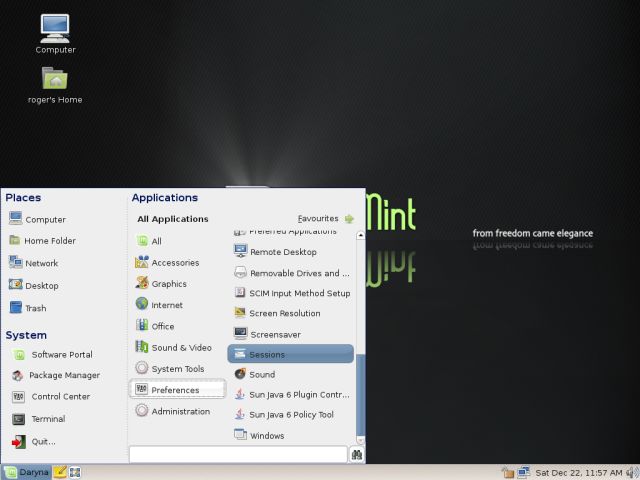Click the 'Software Portal' label

[62, 355]
